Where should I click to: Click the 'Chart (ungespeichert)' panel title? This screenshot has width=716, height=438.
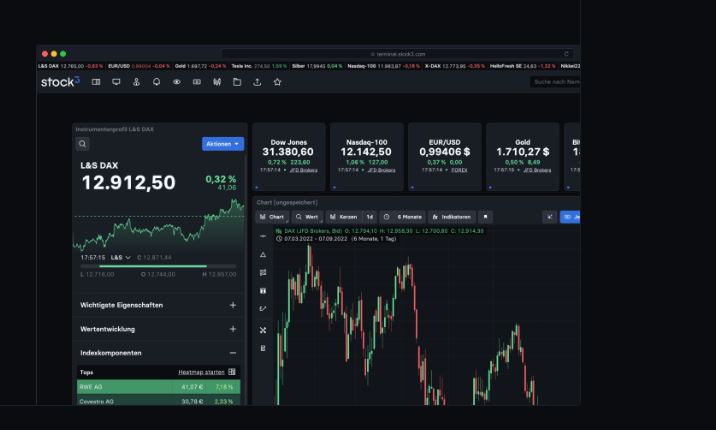point(287,202)
